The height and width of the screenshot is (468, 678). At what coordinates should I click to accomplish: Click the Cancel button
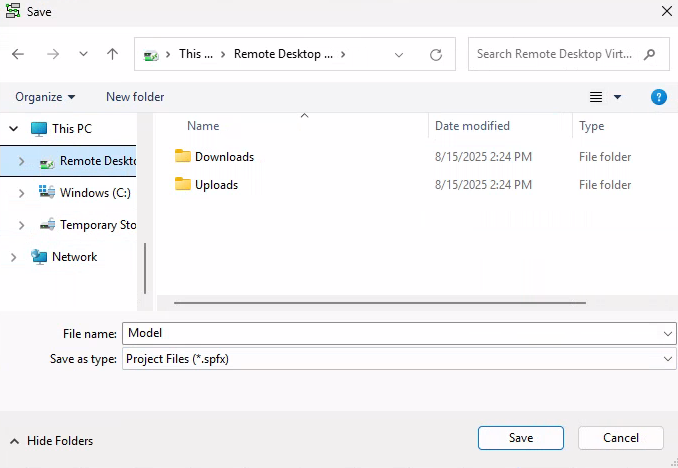click(x=620, y=438)
